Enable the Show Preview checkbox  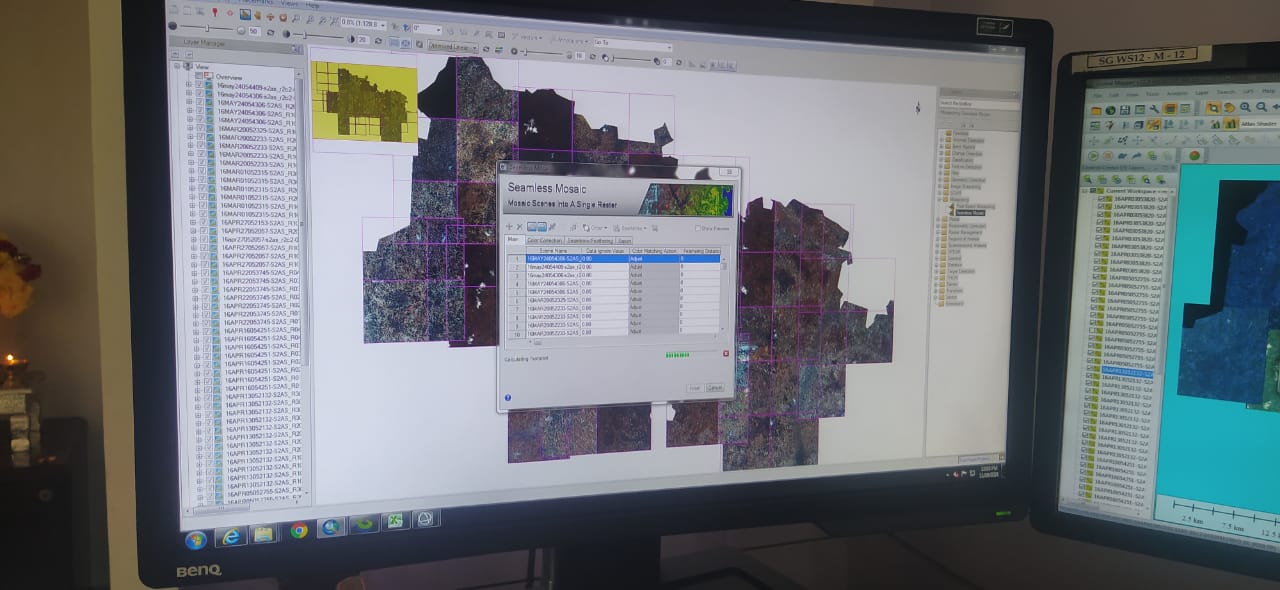(x=698, y=228)
